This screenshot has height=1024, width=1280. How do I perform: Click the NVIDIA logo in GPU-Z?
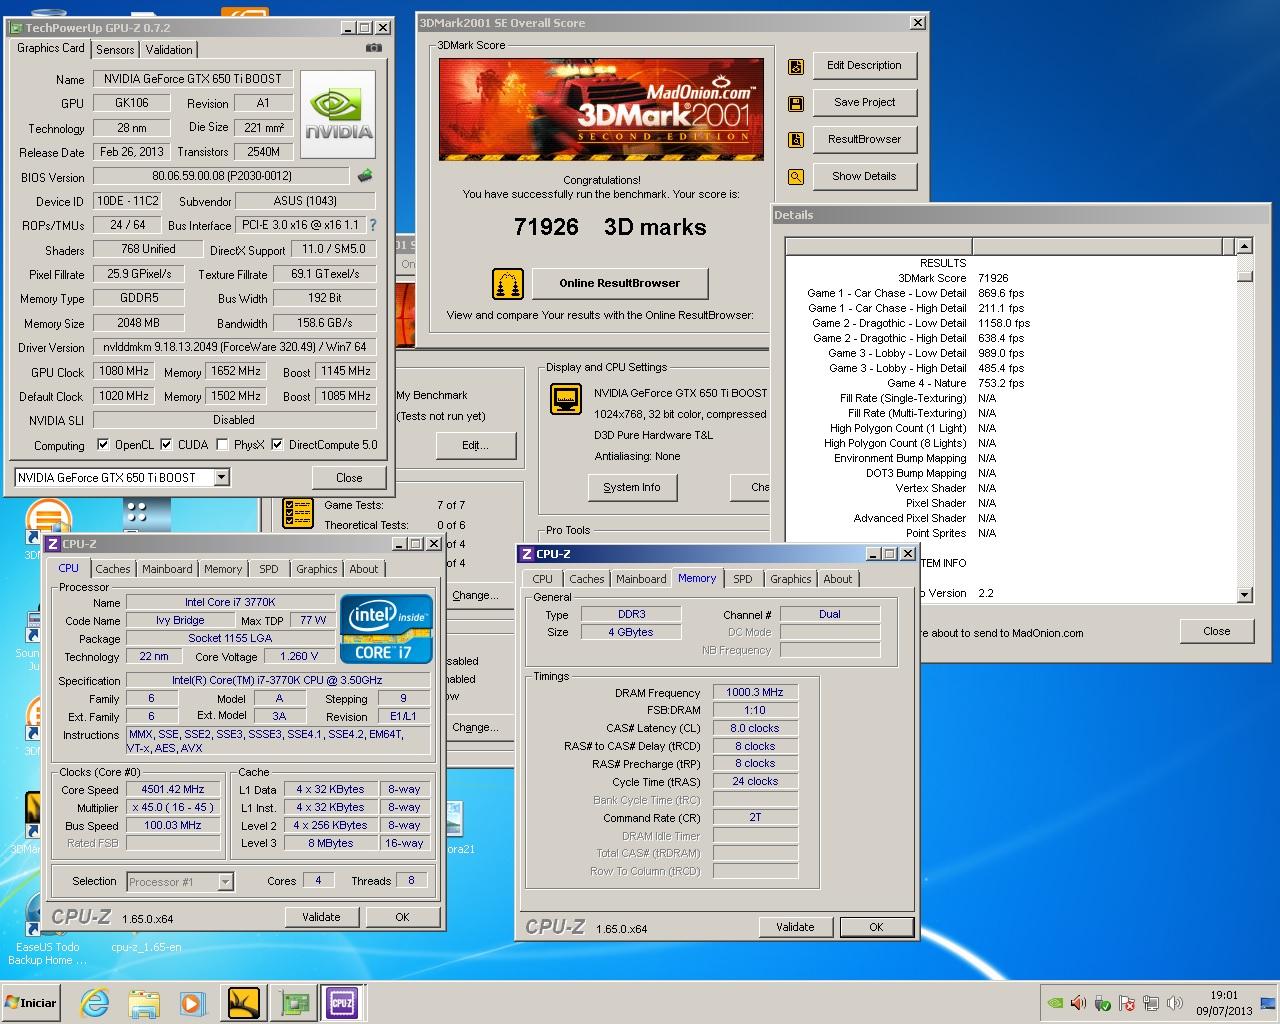[x=338, y=113]
